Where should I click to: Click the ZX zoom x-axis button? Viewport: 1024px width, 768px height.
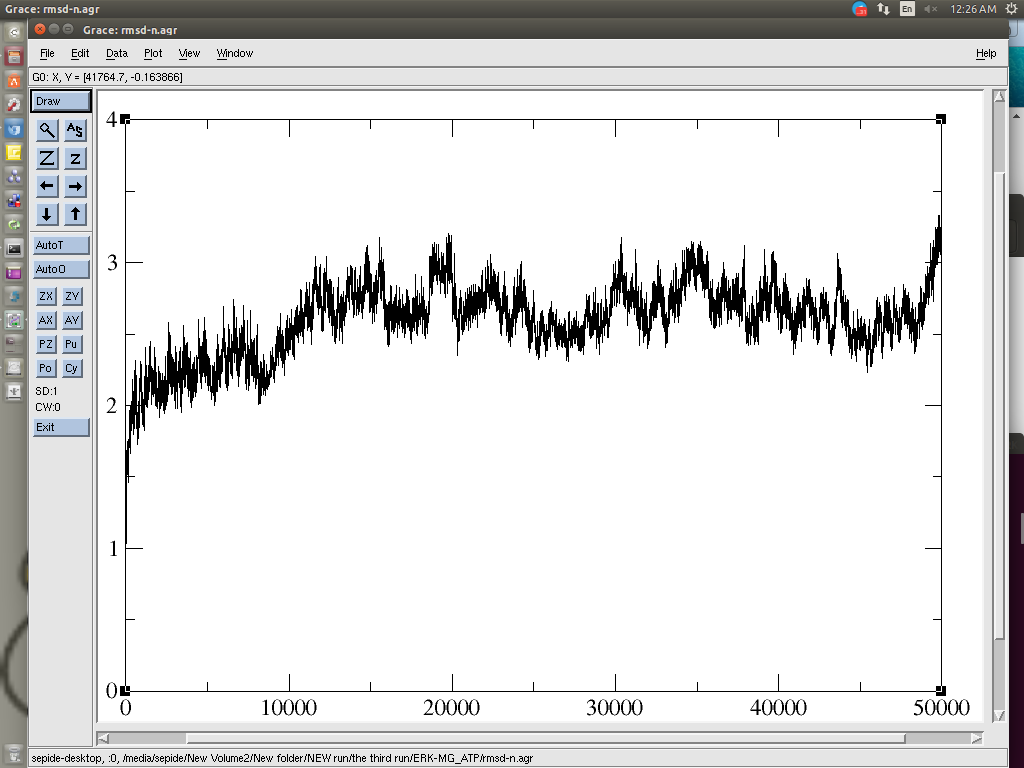coord(46,296)
